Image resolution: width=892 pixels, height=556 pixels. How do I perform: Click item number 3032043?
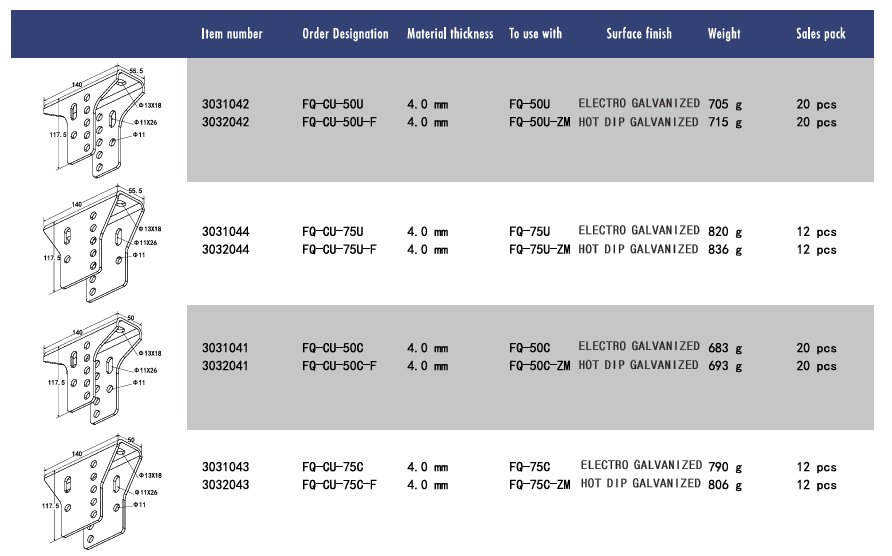(225, 484)
